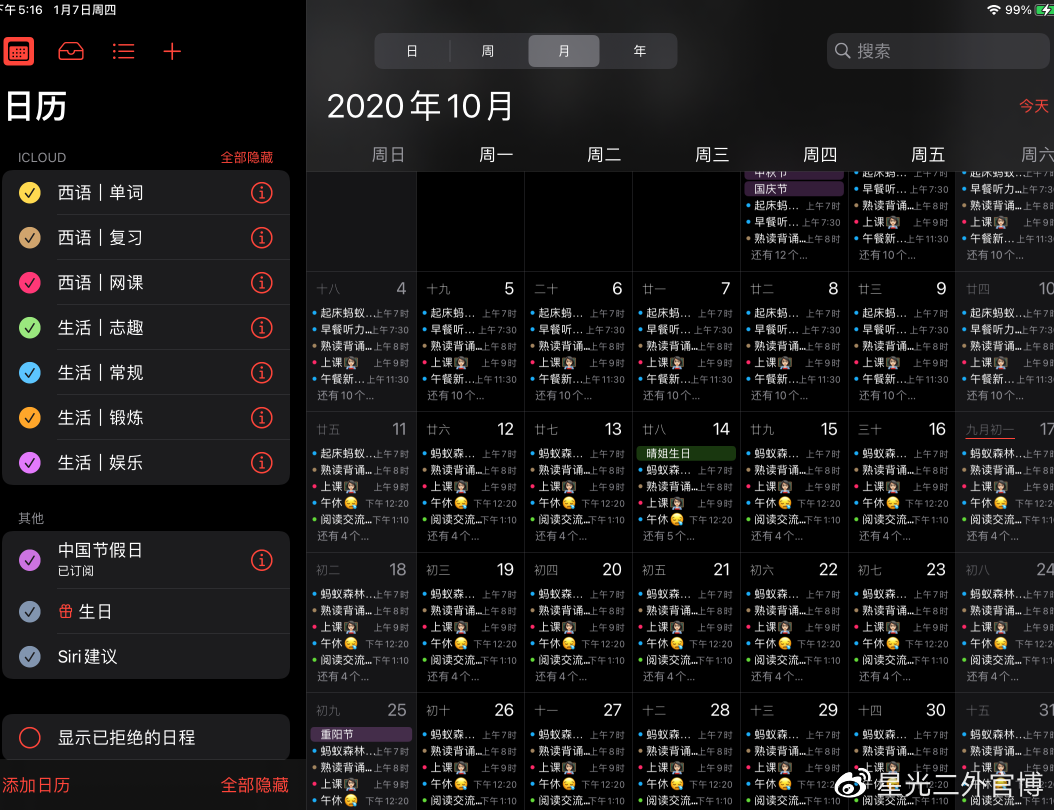1054x810 pixels.
Task: Open 阅读交流 event on October 19
Action: pyautogui.click(x=470, y=660)
